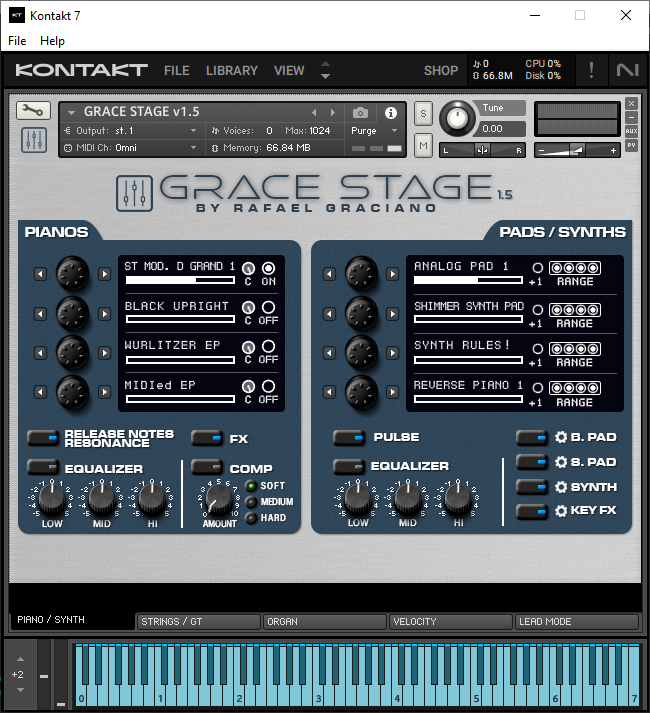This screenshot has height=713, width=650.
Task: Click the header up/down expand arrows
Action: 325,70
